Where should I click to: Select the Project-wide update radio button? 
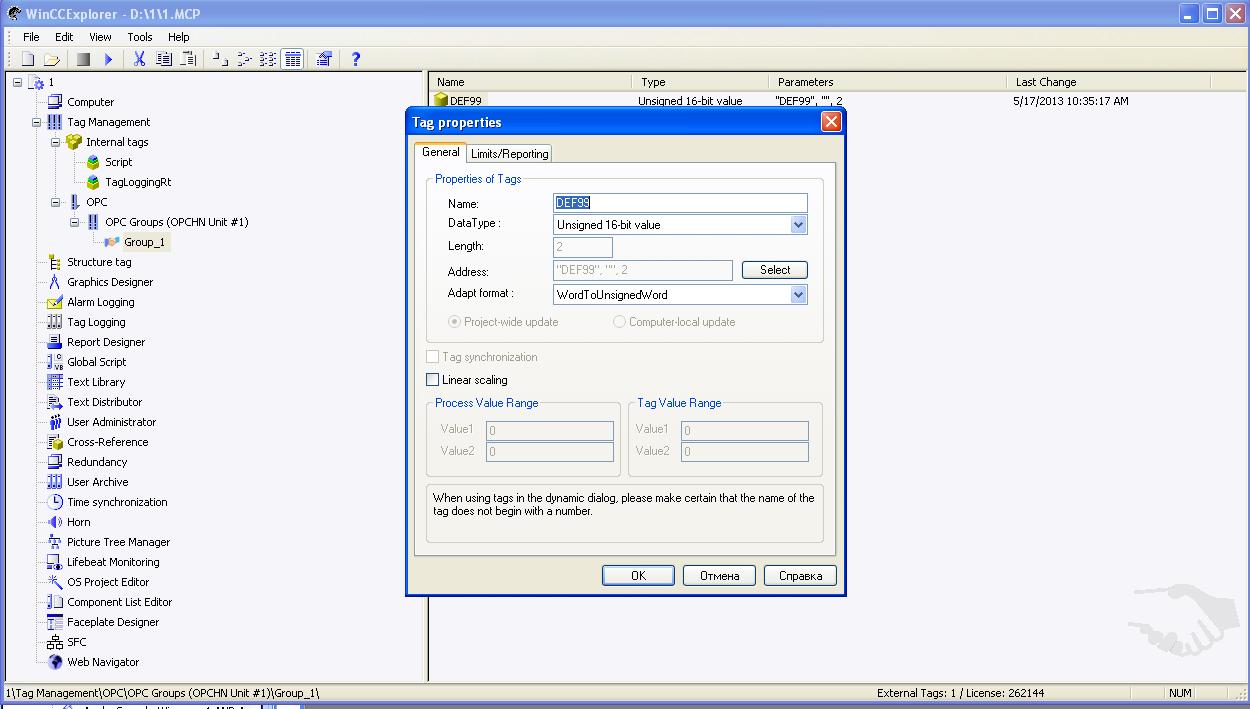coord(455,322)
